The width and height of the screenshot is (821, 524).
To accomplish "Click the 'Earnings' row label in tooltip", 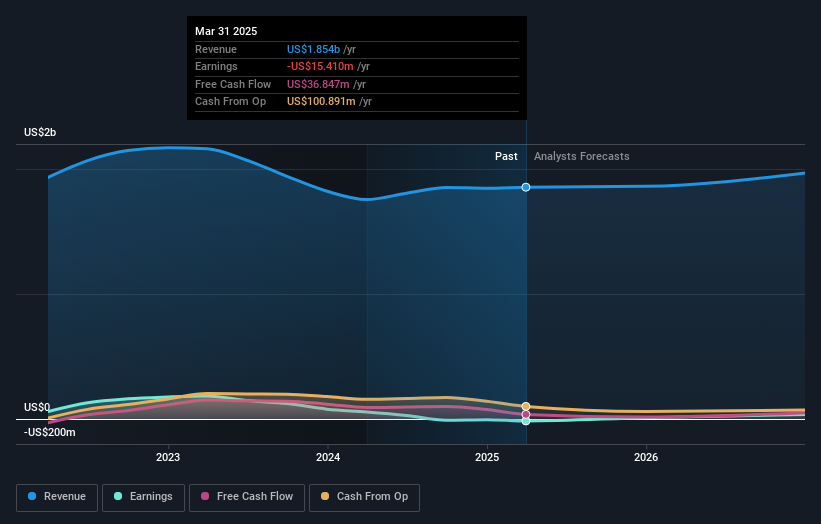I will (x=216, y=66).
